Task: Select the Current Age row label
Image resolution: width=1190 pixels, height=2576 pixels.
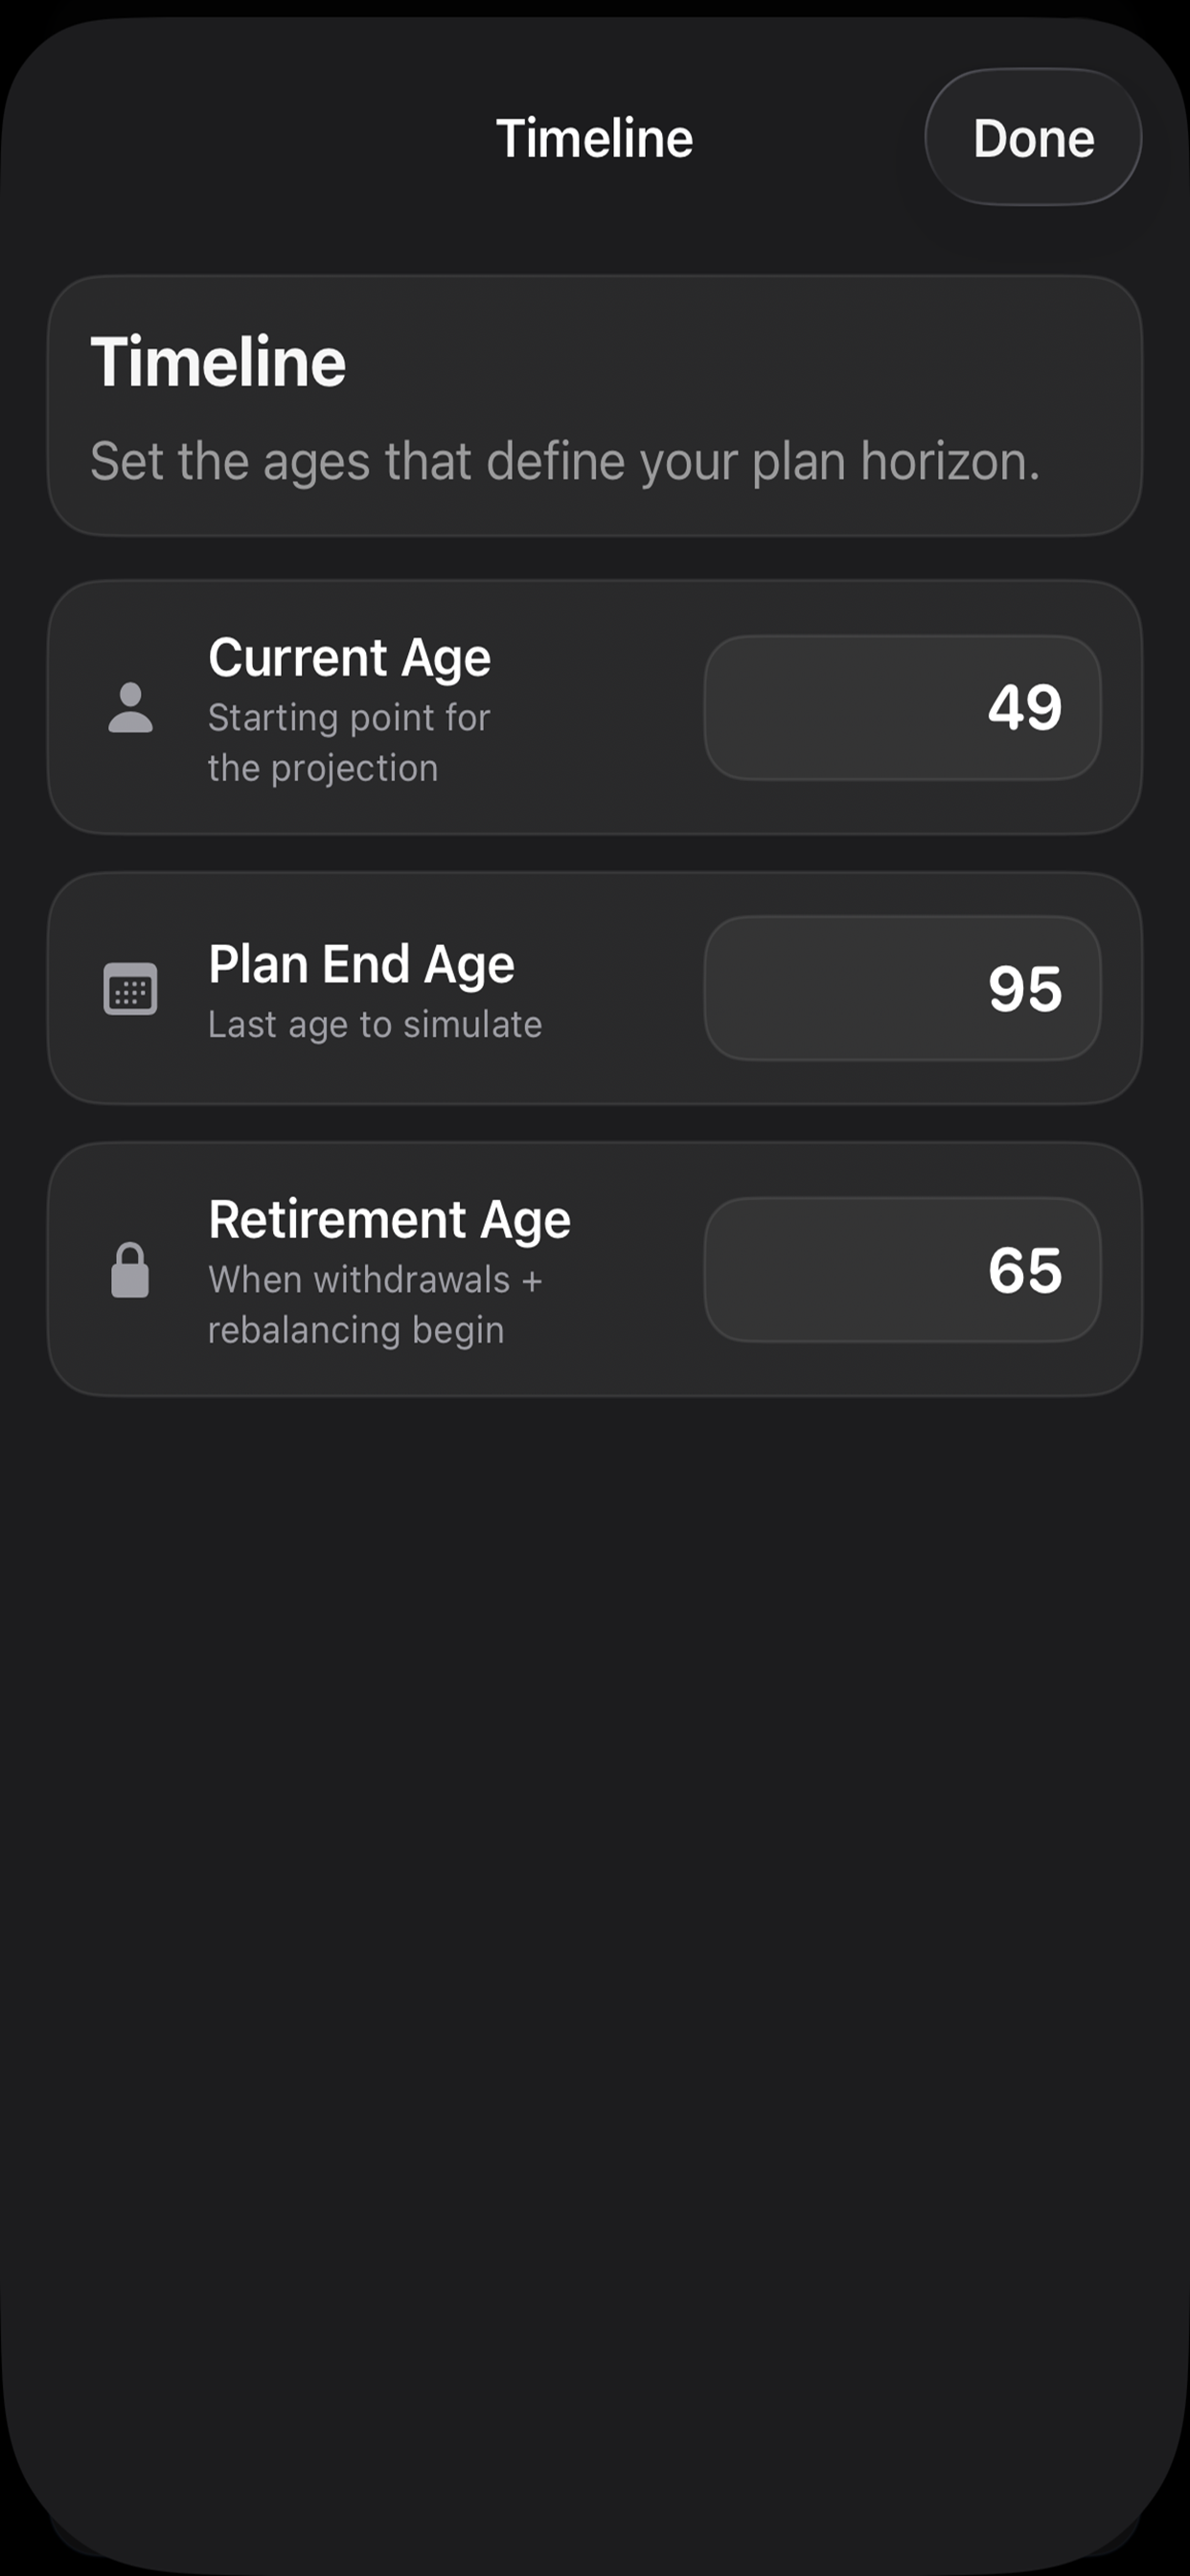Action: click(x=350, y=658)
